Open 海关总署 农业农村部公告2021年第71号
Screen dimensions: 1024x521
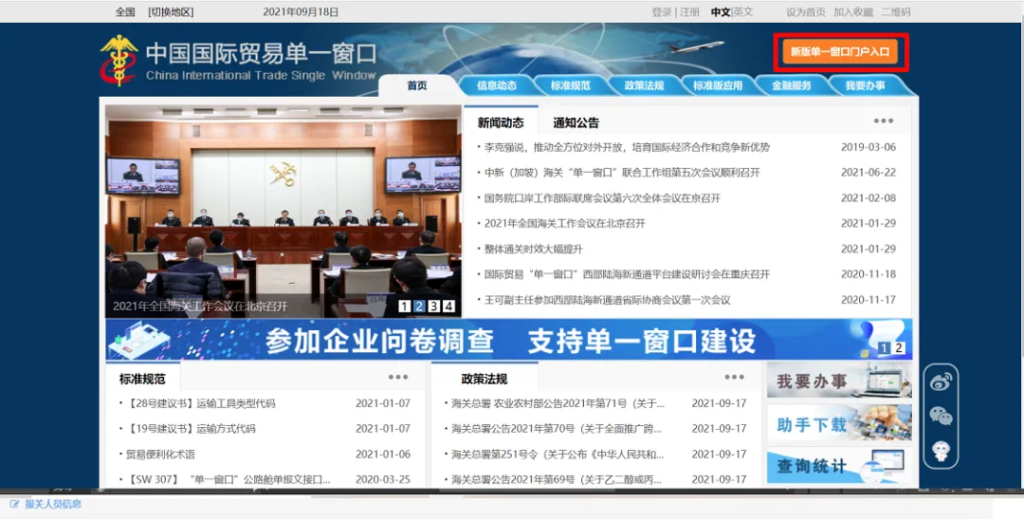click(x=558, y=403)
